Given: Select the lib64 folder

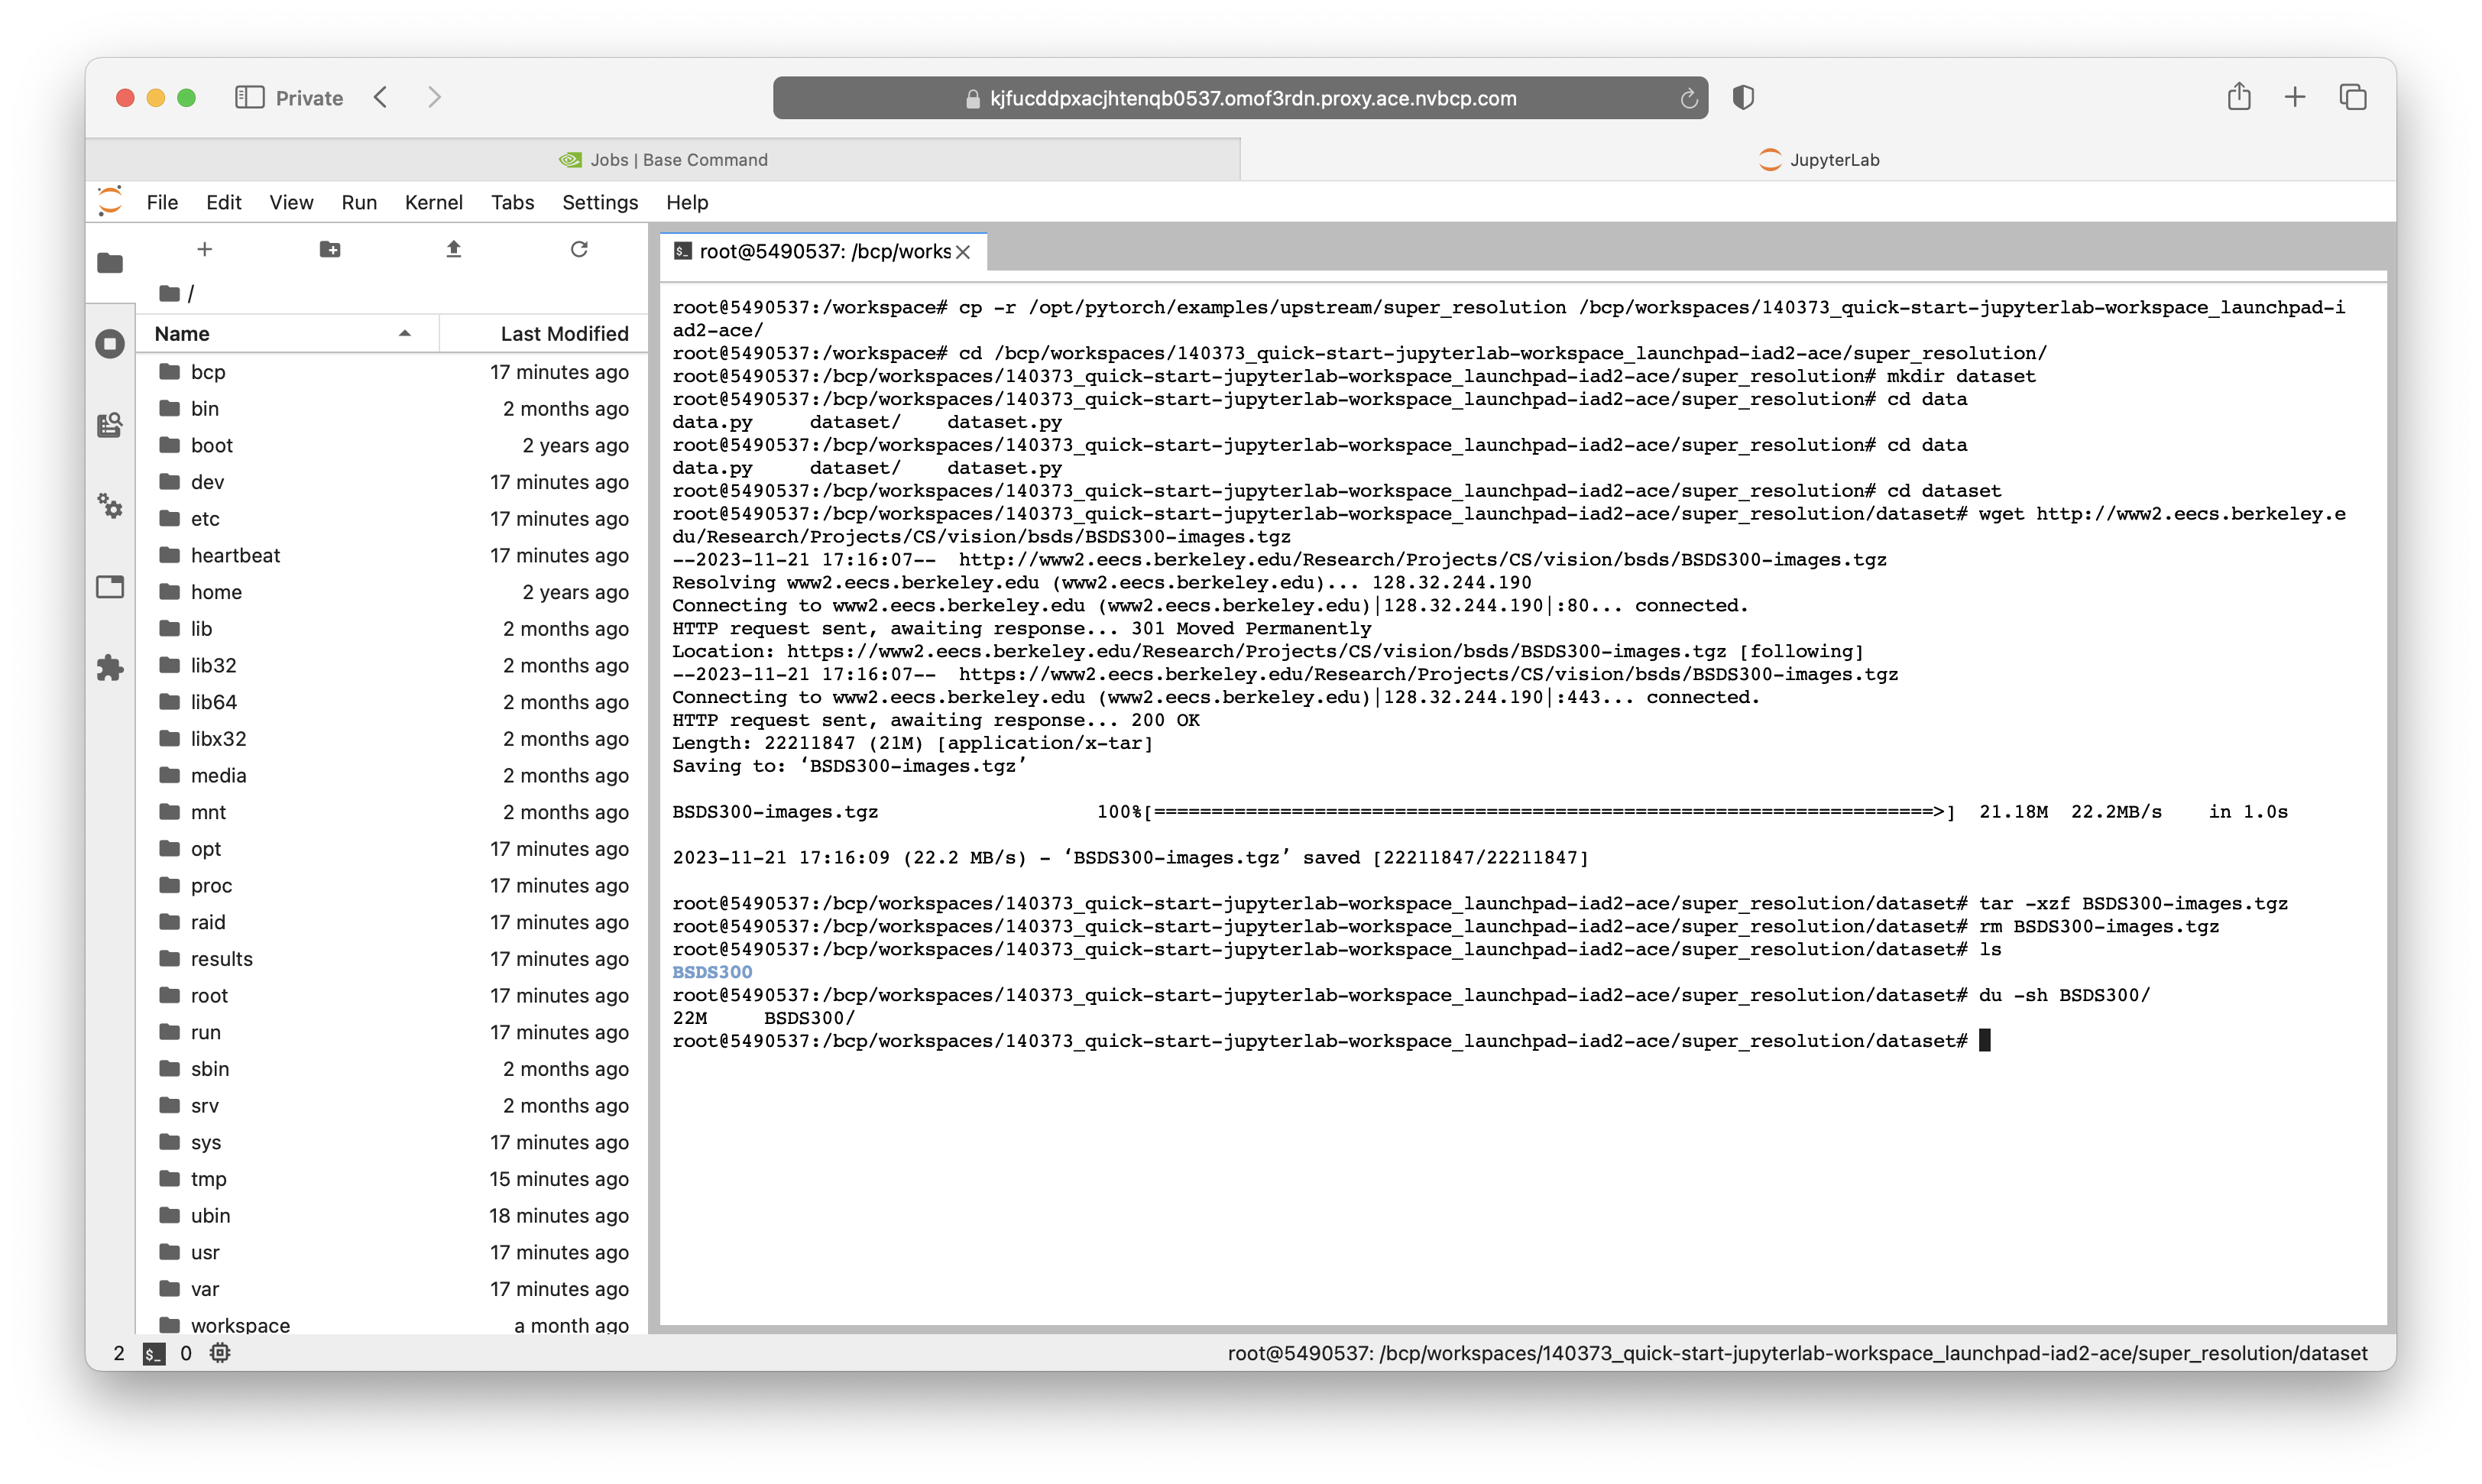Looking at the screenshot, I should (x=392, y=702).
